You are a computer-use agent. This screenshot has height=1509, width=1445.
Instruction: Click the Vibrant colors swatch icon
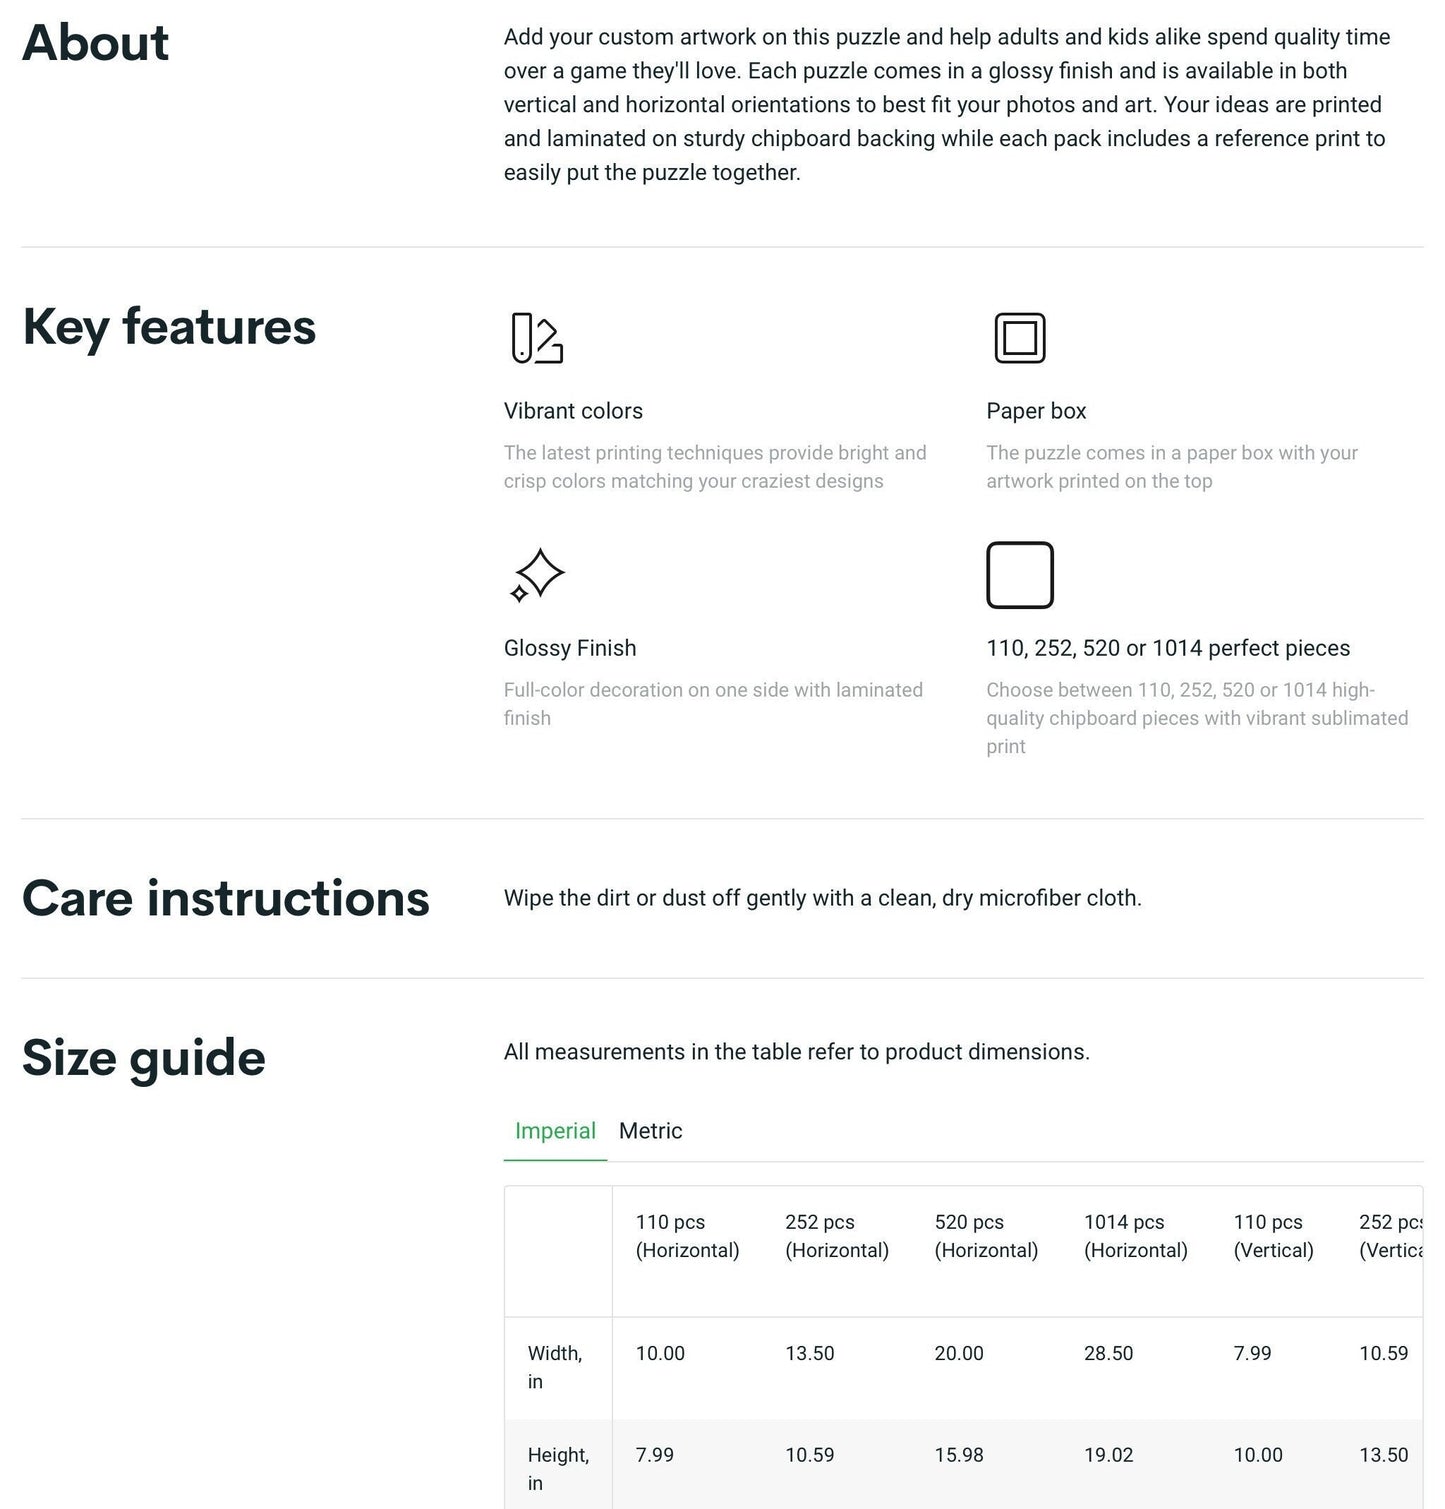[x=537, y=338]
